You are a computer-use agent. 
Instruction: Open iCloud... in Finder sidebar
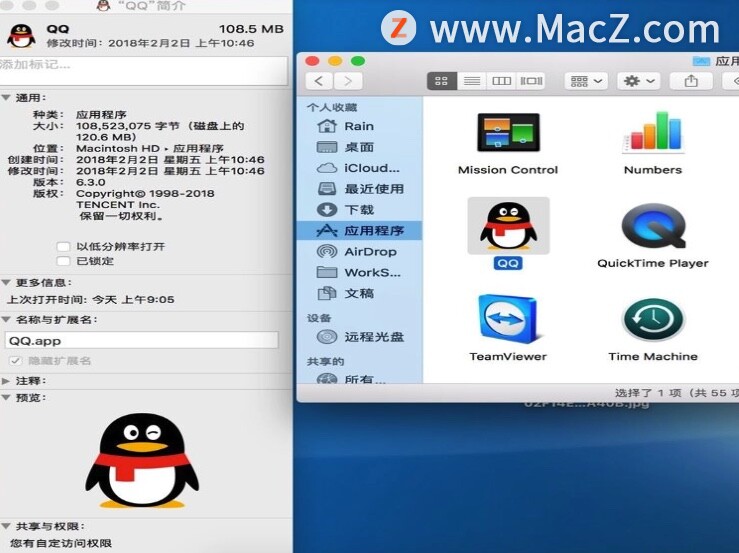click(x=359, y=168)
